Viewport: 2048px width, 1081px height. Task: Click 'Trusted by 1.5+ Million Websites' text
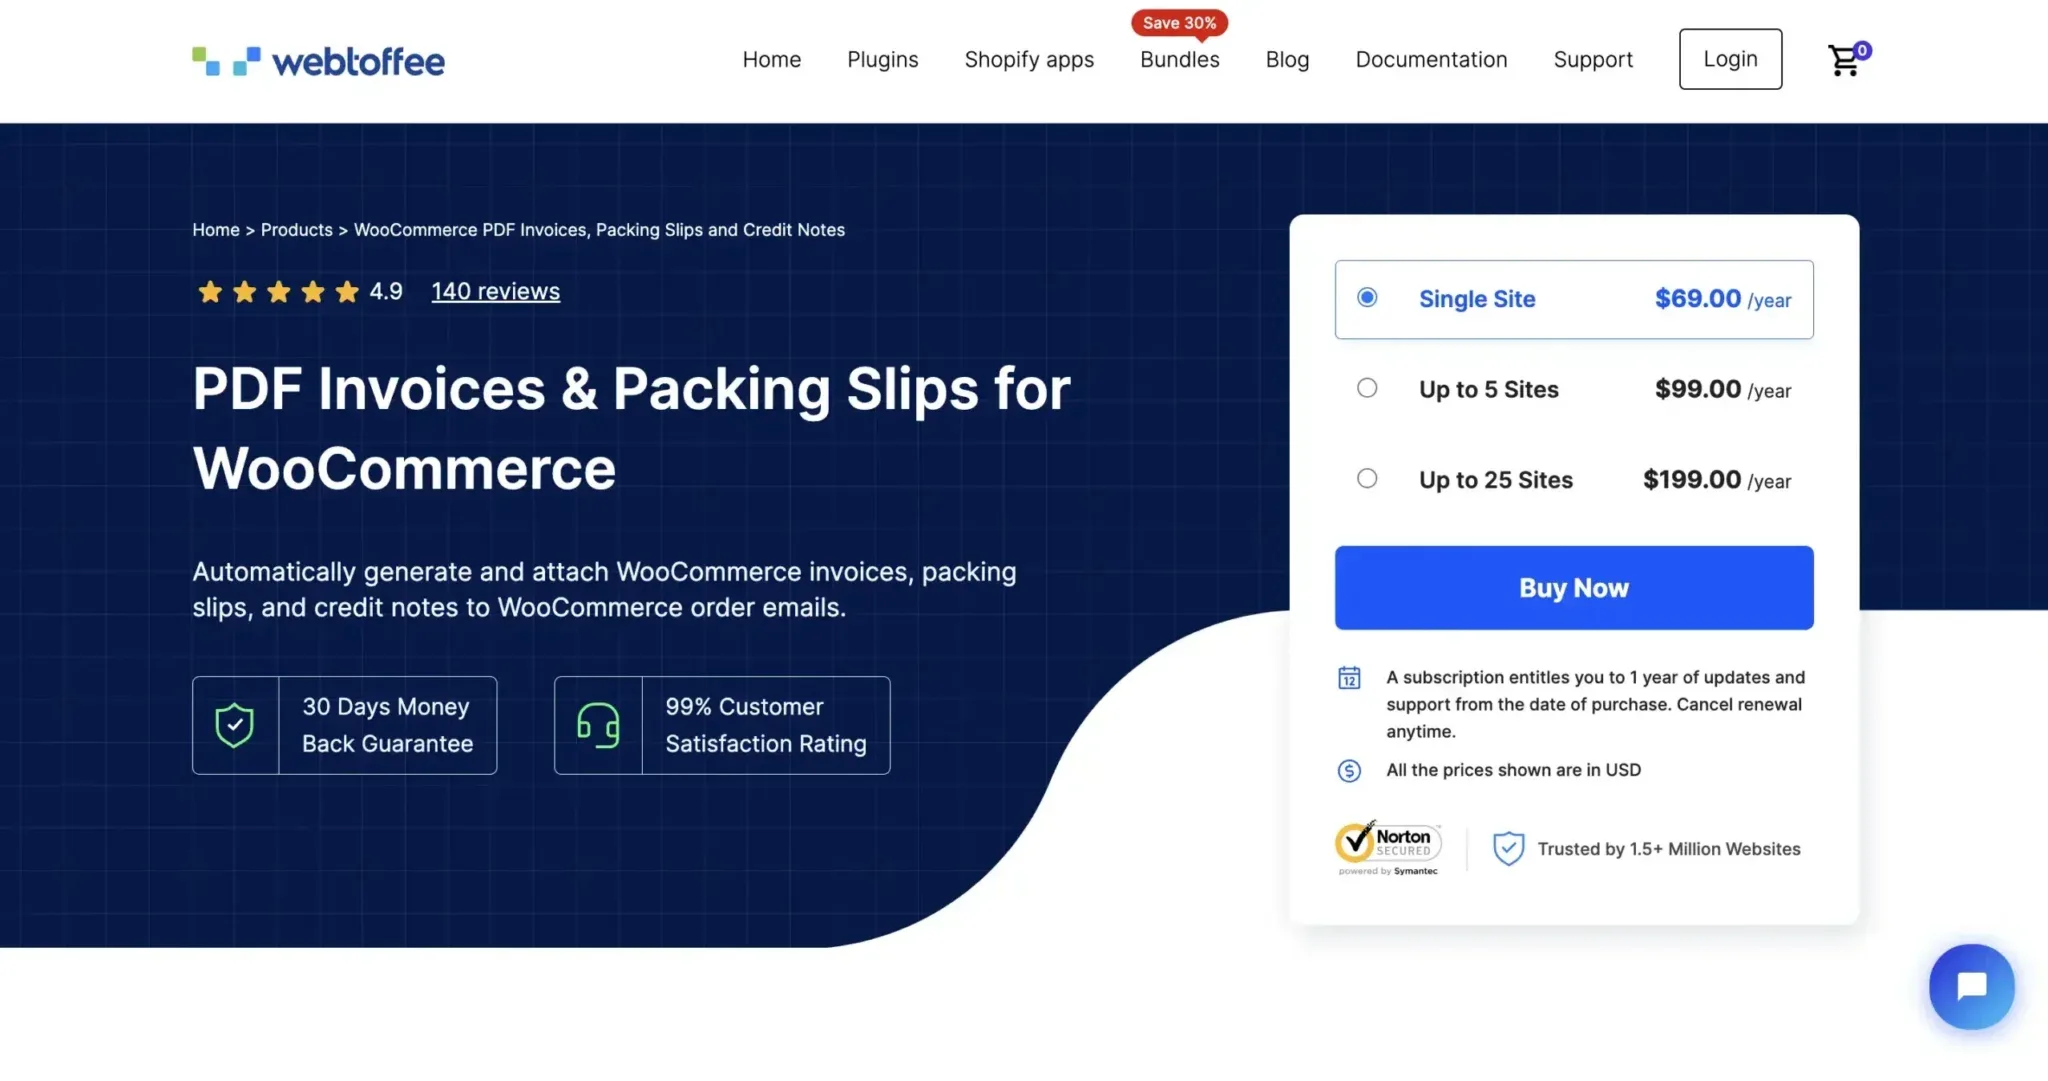[x=1669, y=849]
